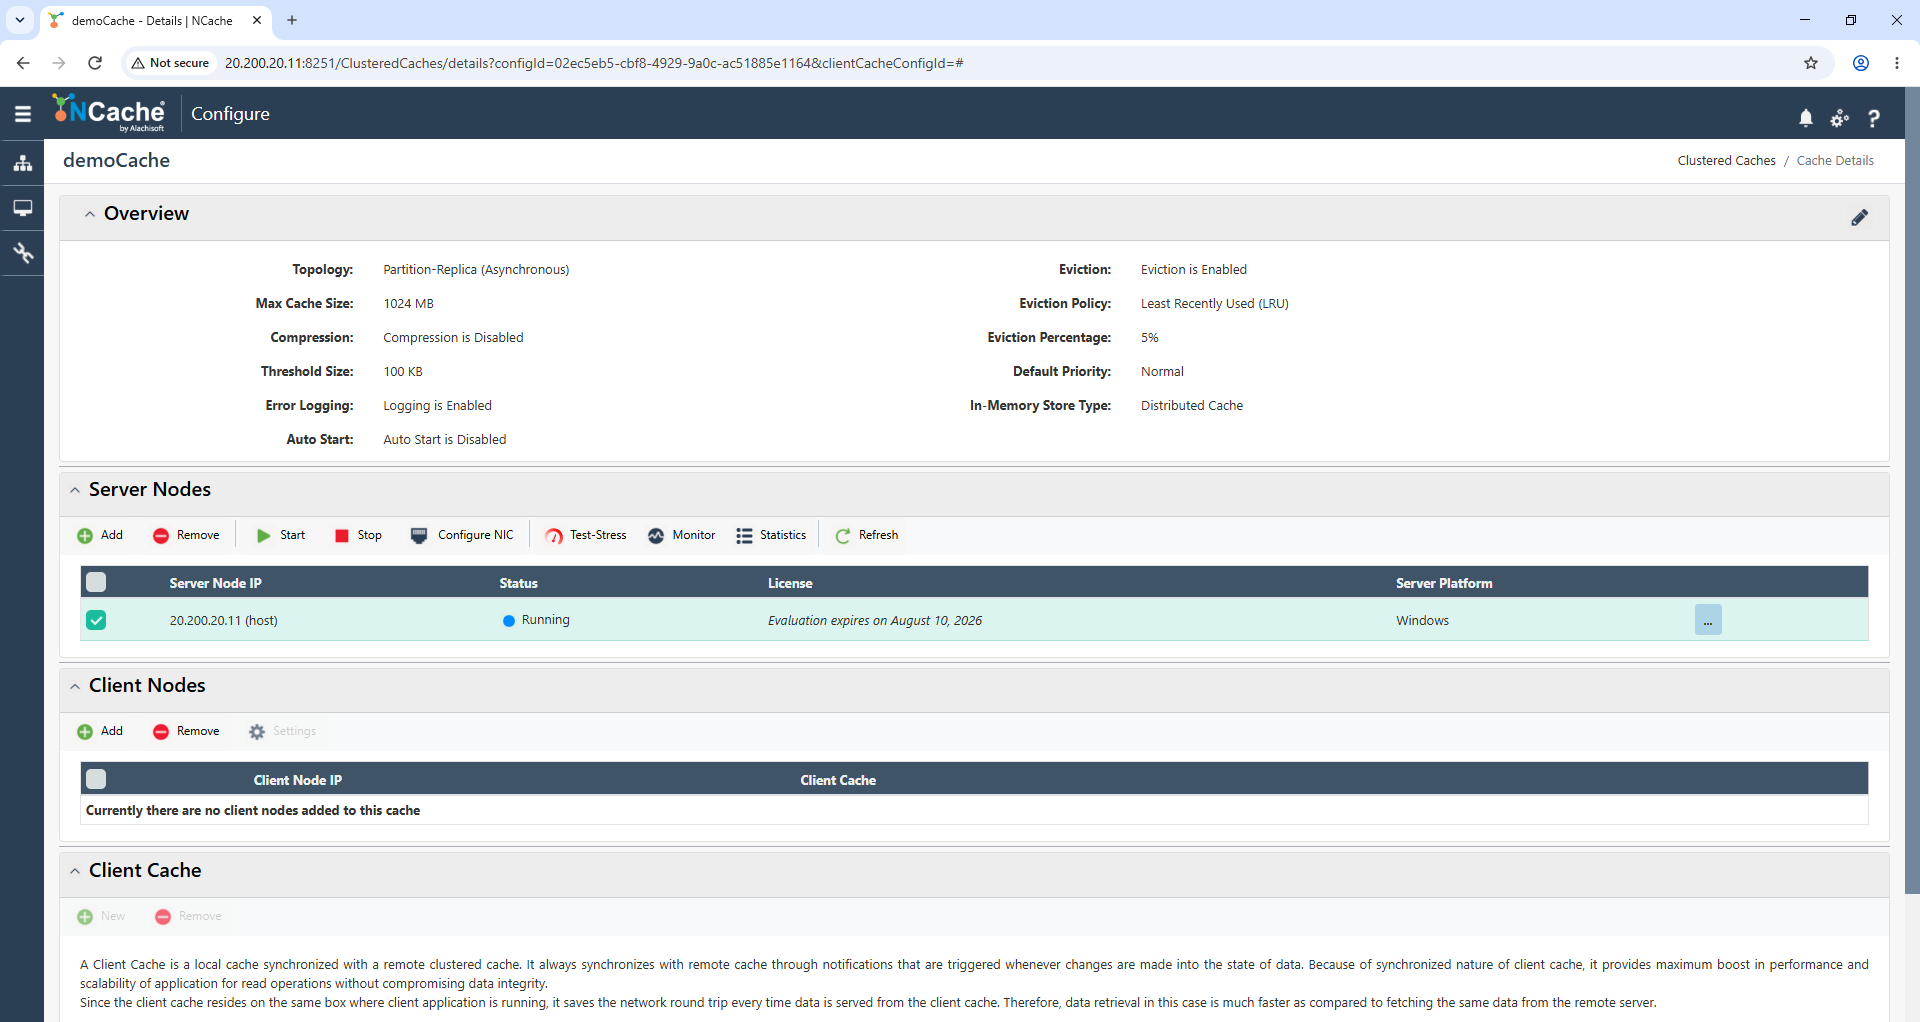Collapse the Client Nodes section
Image resolution: width=1920 pixels, height=1022 pixels.
(x=75, y=686)
